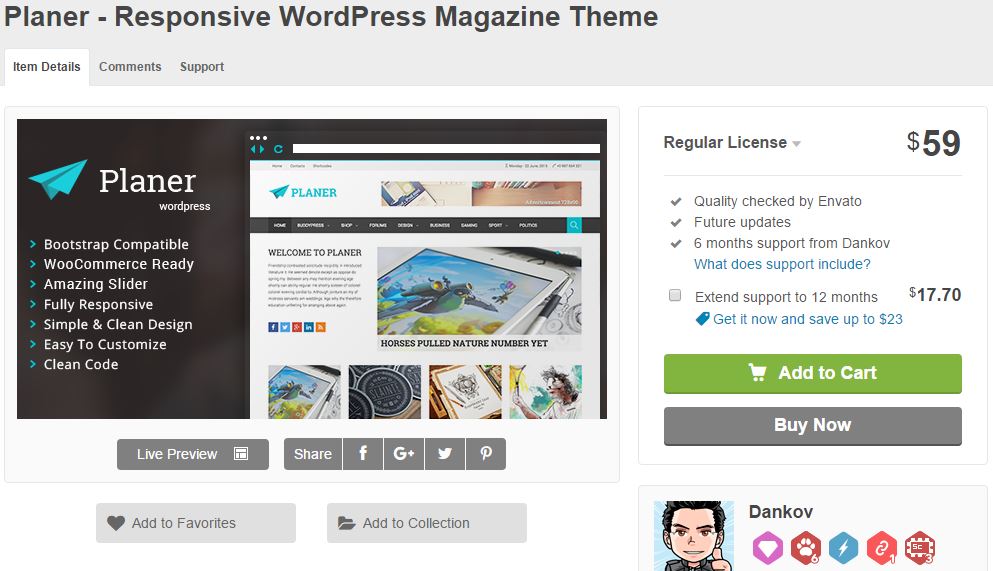
Task: Click the Planer paper plane logo
Action: [58, 179]
